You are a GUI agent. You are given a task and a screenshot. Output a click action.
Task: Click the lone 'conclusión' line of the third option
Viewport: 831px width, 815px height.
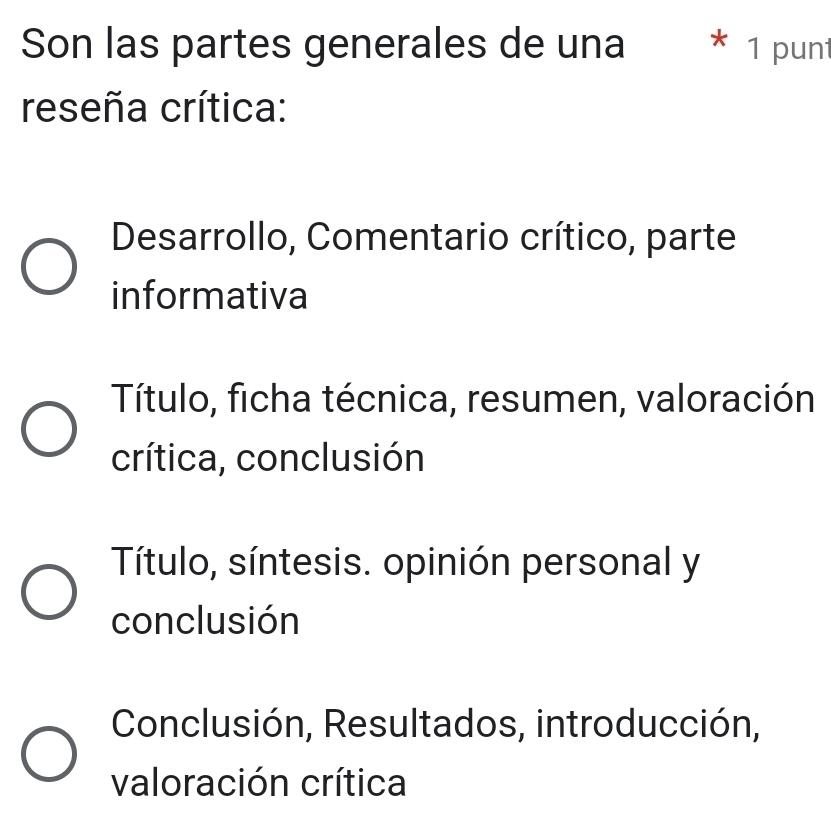point(206,622)
